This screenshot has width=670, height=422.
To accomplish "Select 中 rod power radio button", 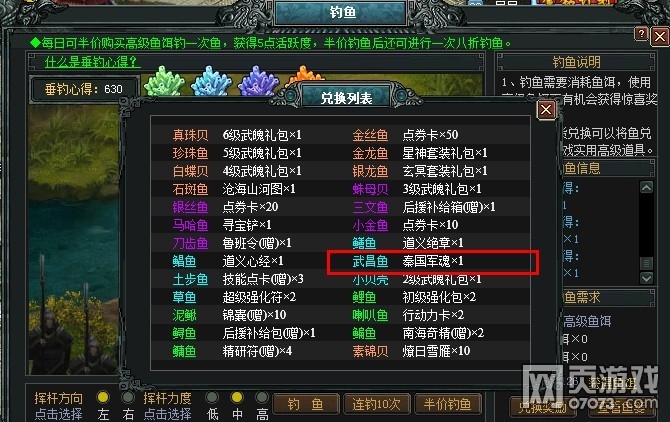I will (x=237, y=397).
